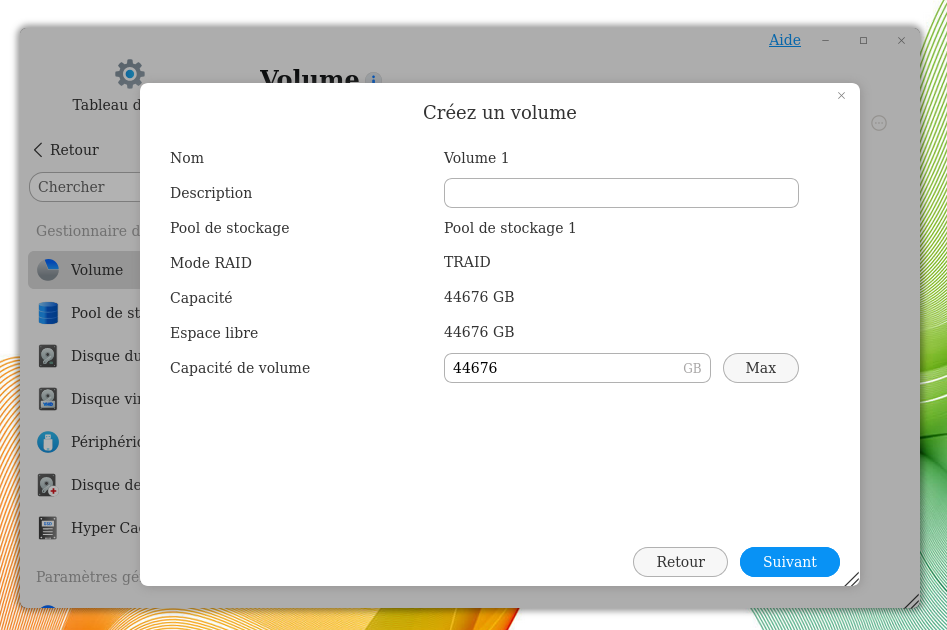
Task: Open Pool de stockage via its database icon
Action: tap(48, 313)
